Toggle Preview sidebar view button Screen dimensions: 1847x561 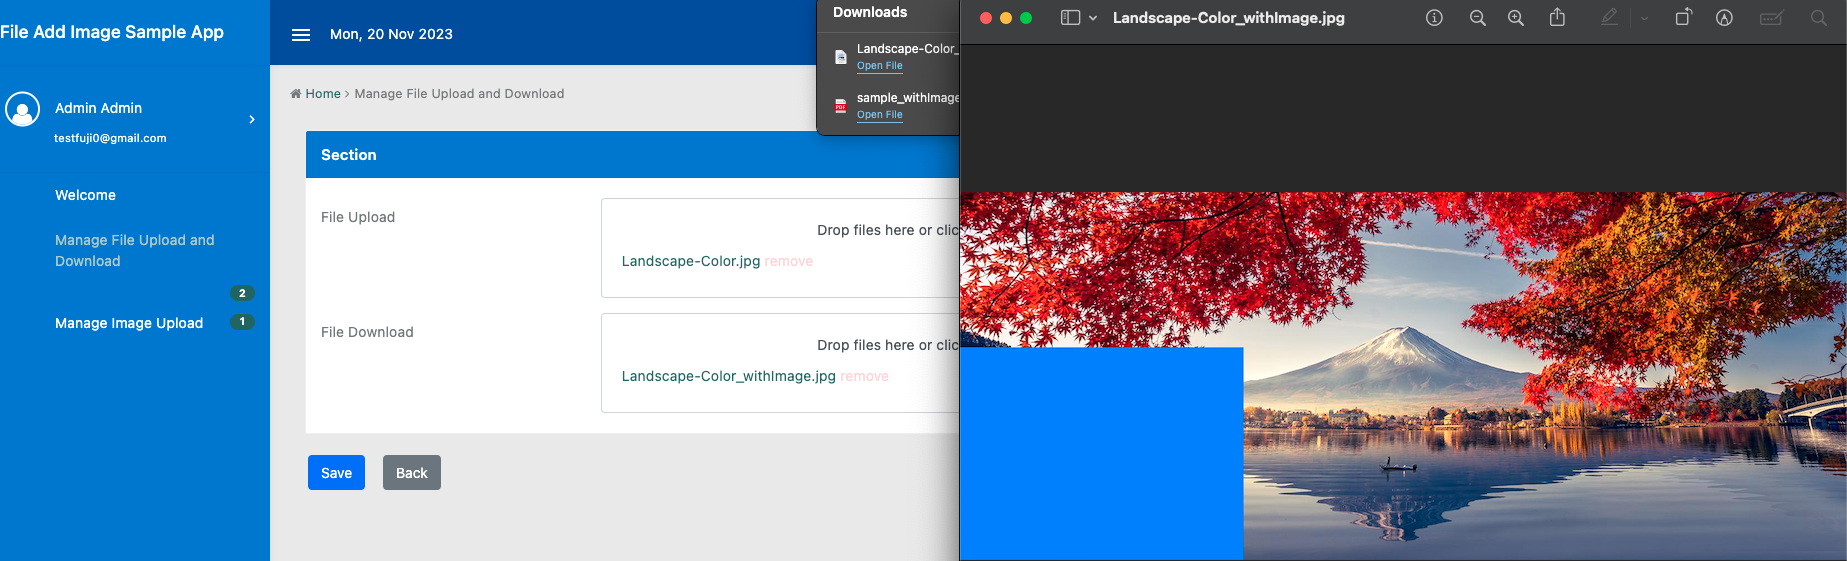click(1070, 18)
